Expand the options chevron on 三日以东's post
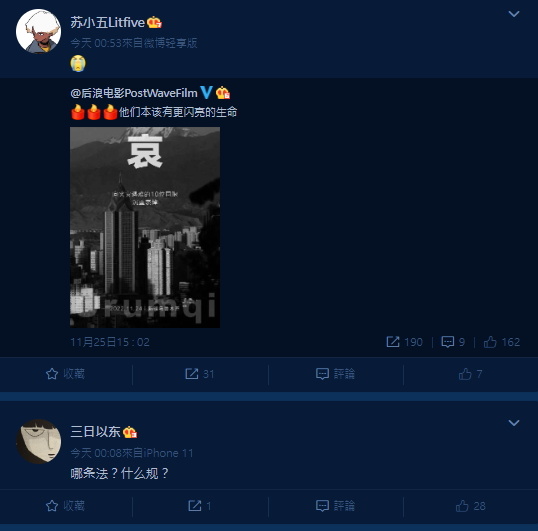 point(514,423)
